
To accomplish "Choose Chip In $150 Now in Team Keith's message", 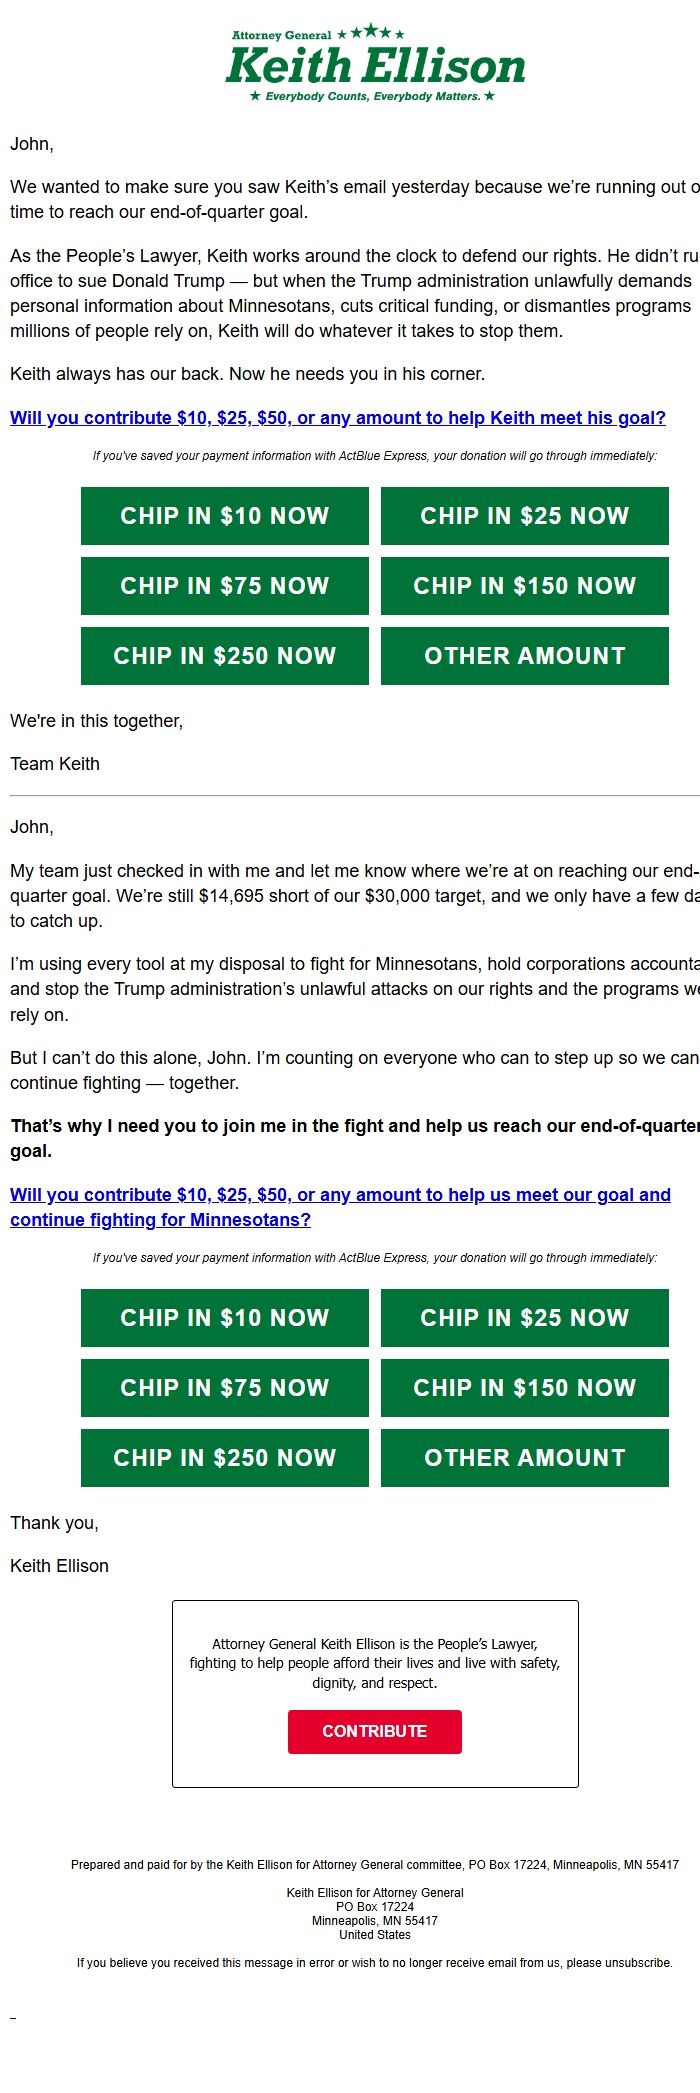I will point(524,586).
